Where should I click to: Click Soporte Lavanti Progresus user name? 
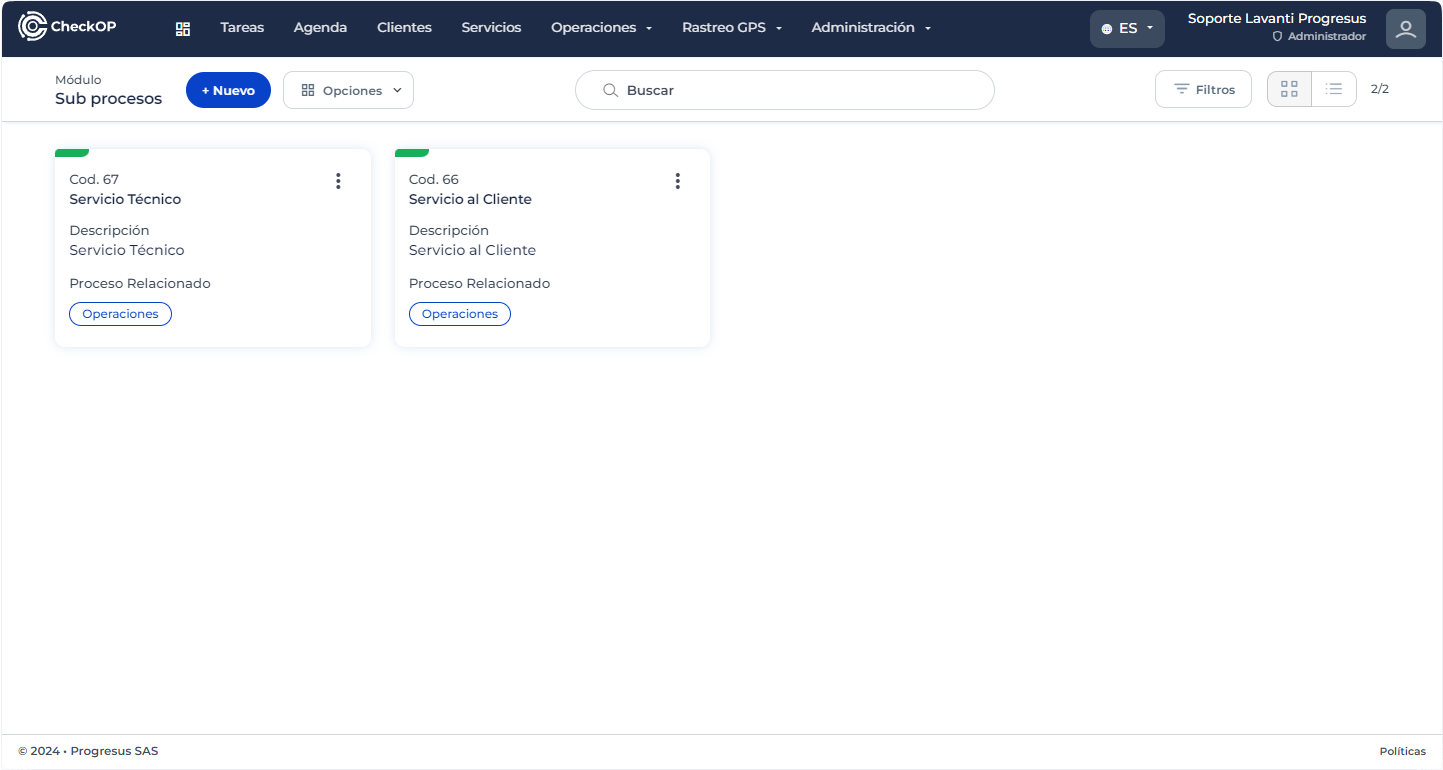pos(1277,19)
